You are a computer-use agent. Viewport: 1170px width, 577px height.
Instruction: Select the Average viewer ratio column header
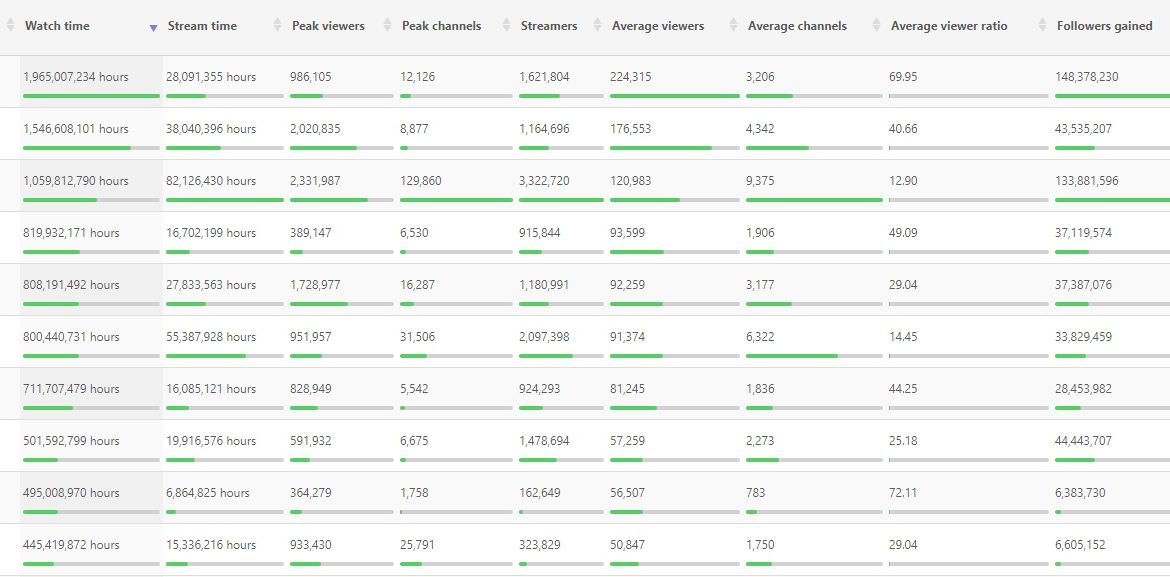(x=949, y=26)
